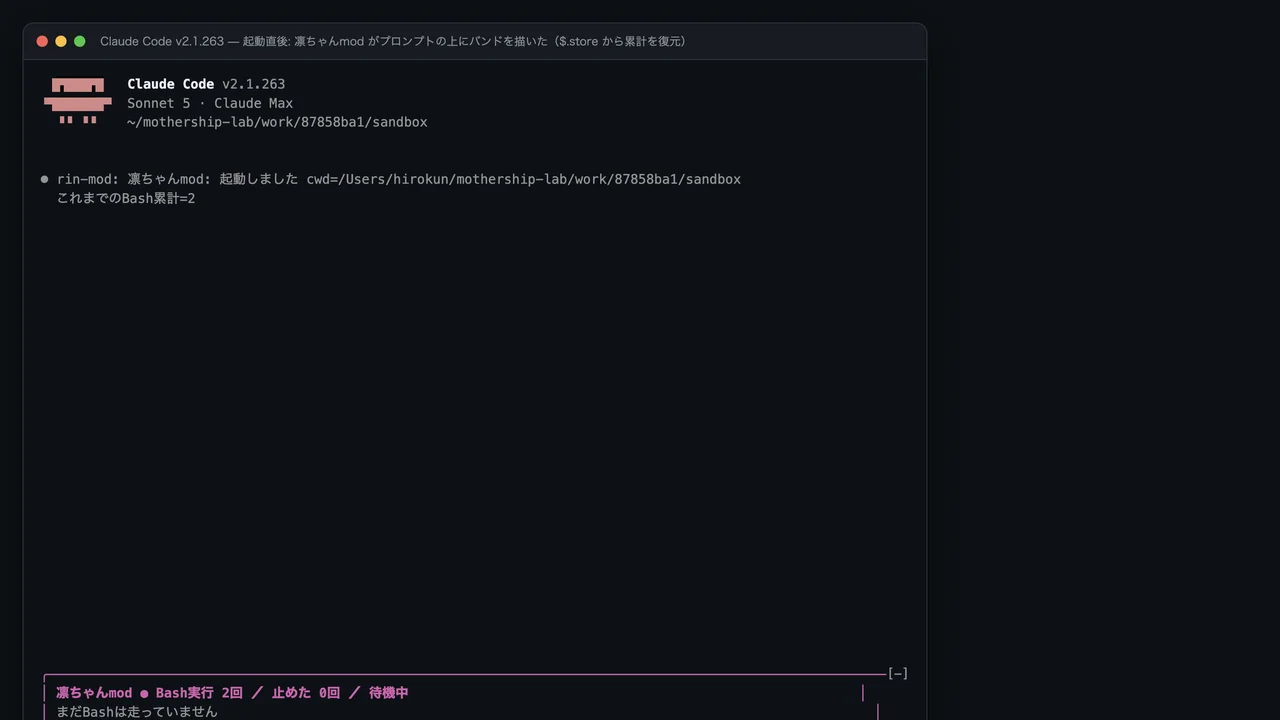Click the 'これまでのBash累計=2' line

(126, 198)
